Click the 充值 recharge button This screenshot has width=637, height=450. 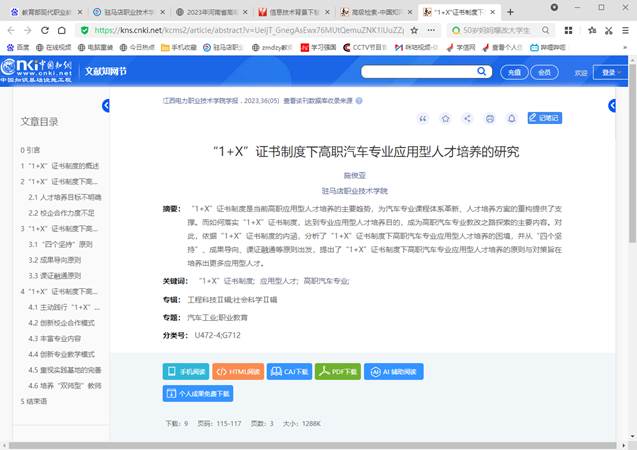click(x=514, y=72)
